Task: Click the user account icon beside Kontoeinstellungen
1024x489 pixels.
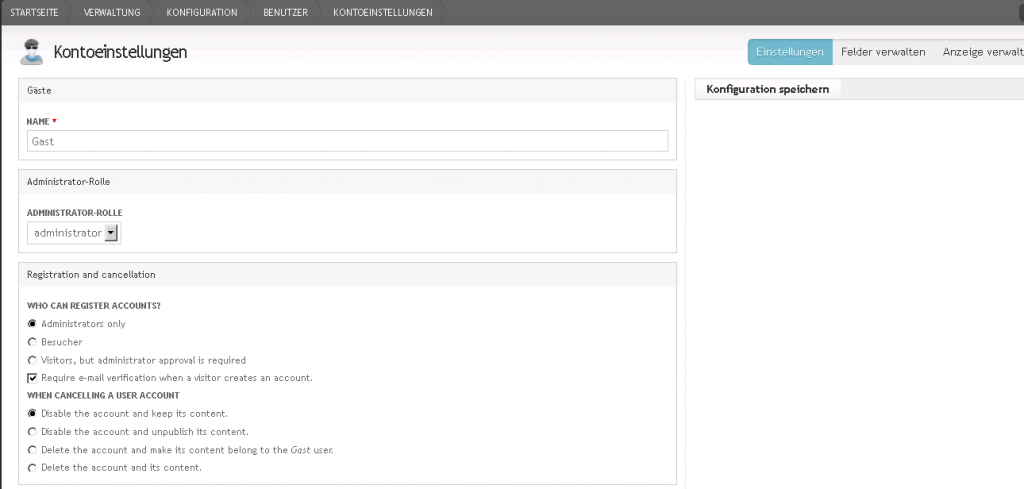Action: click(x=31, y=52)
